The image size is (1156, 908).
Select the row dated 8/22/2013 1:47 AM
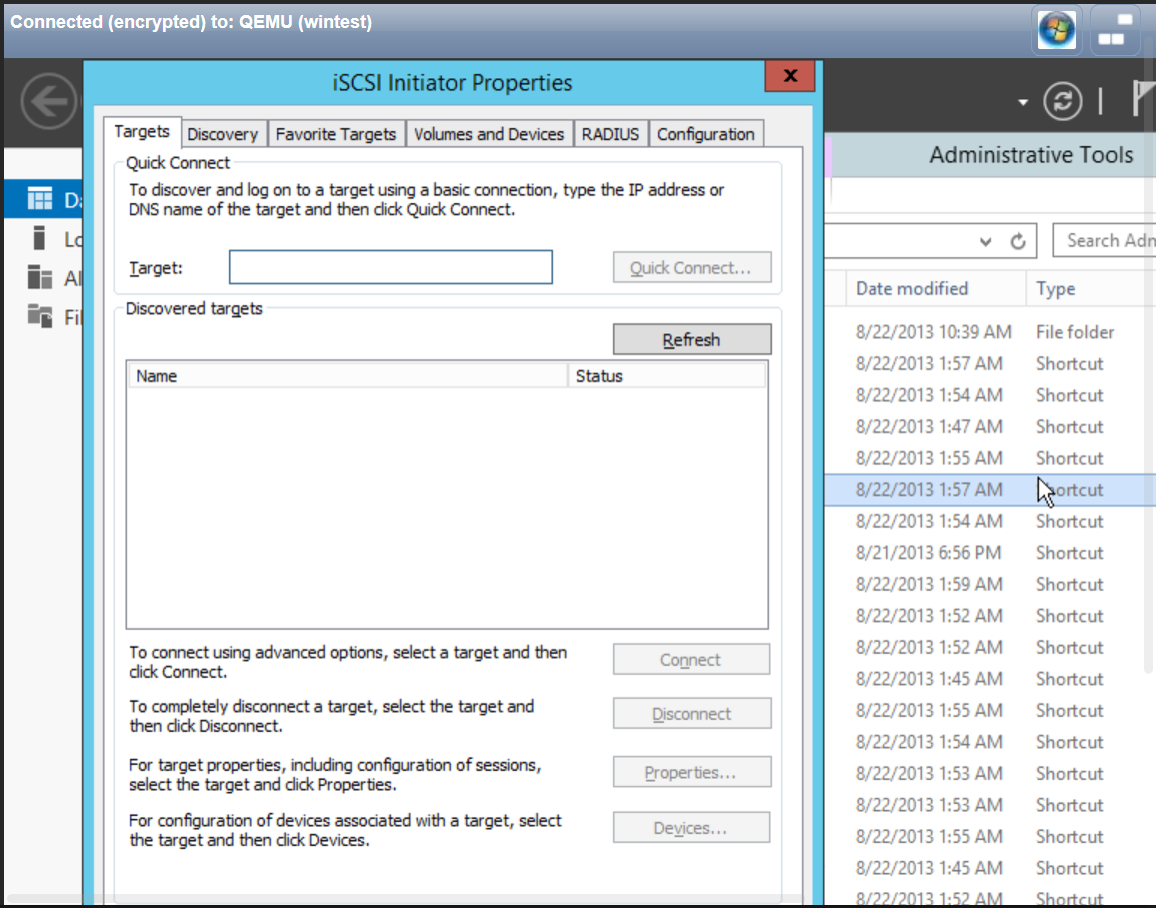click(x=990, y=427)
